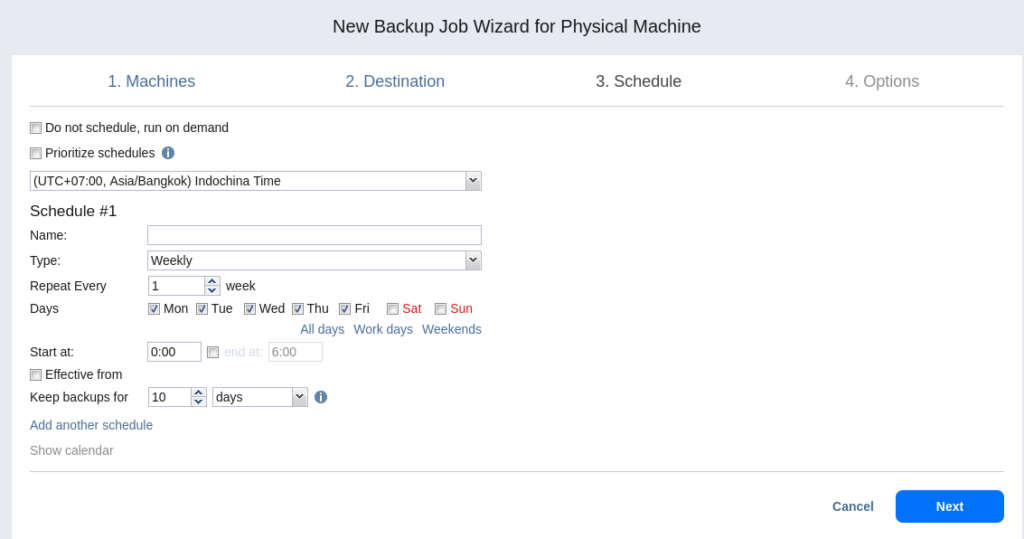Enable the end at time checkbox
Screen dimensions: 1024x539
point(212,352)
